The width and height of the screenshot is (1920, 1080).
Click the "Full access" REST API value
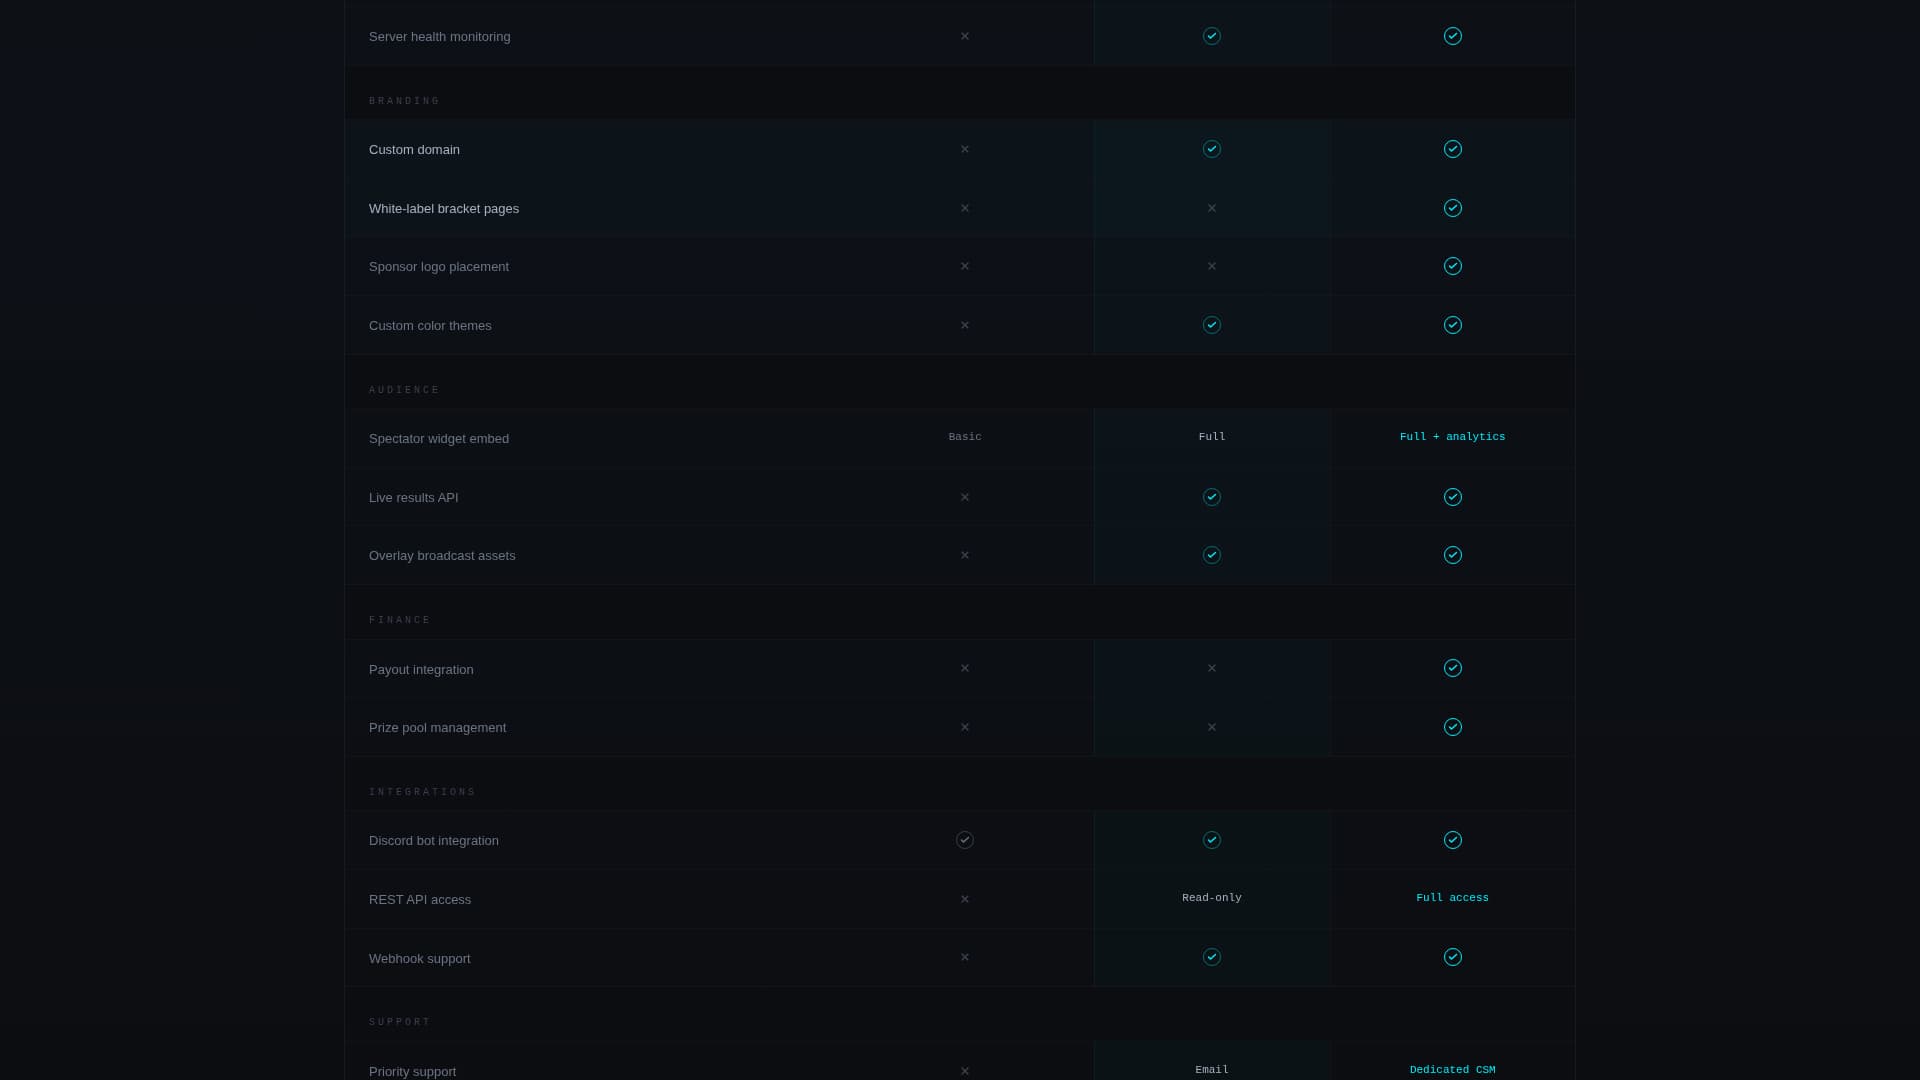point(1453,898)
